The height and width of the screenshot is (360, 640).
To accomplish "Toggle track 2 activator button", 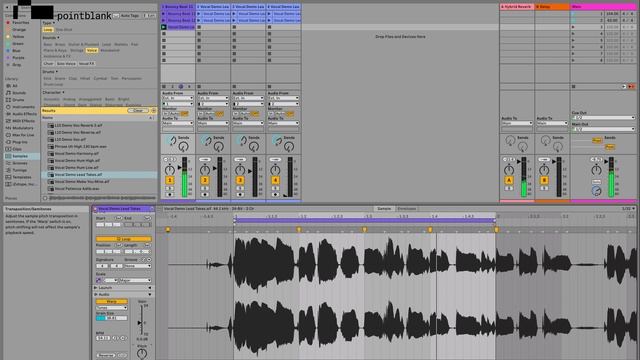I will (x=205, y=180).
